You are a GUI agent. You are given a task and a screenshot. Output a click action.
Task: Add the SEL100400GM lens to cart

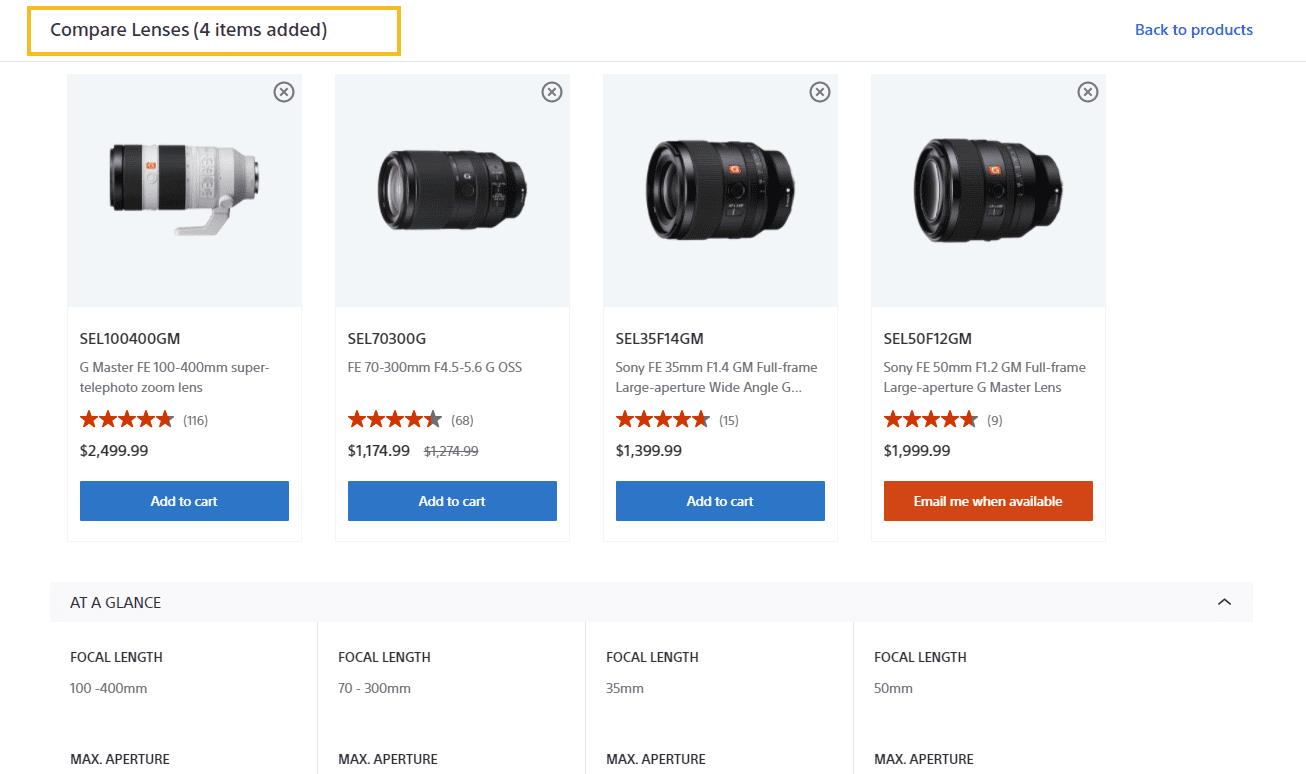pyautogui.click(x=184, y=501)
